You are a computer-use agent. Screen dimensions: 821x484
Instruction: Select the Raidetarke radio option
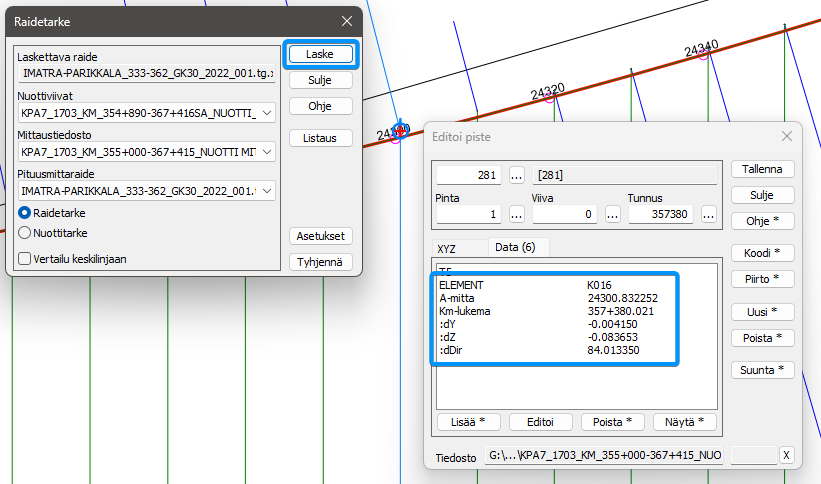pos(25,213)
